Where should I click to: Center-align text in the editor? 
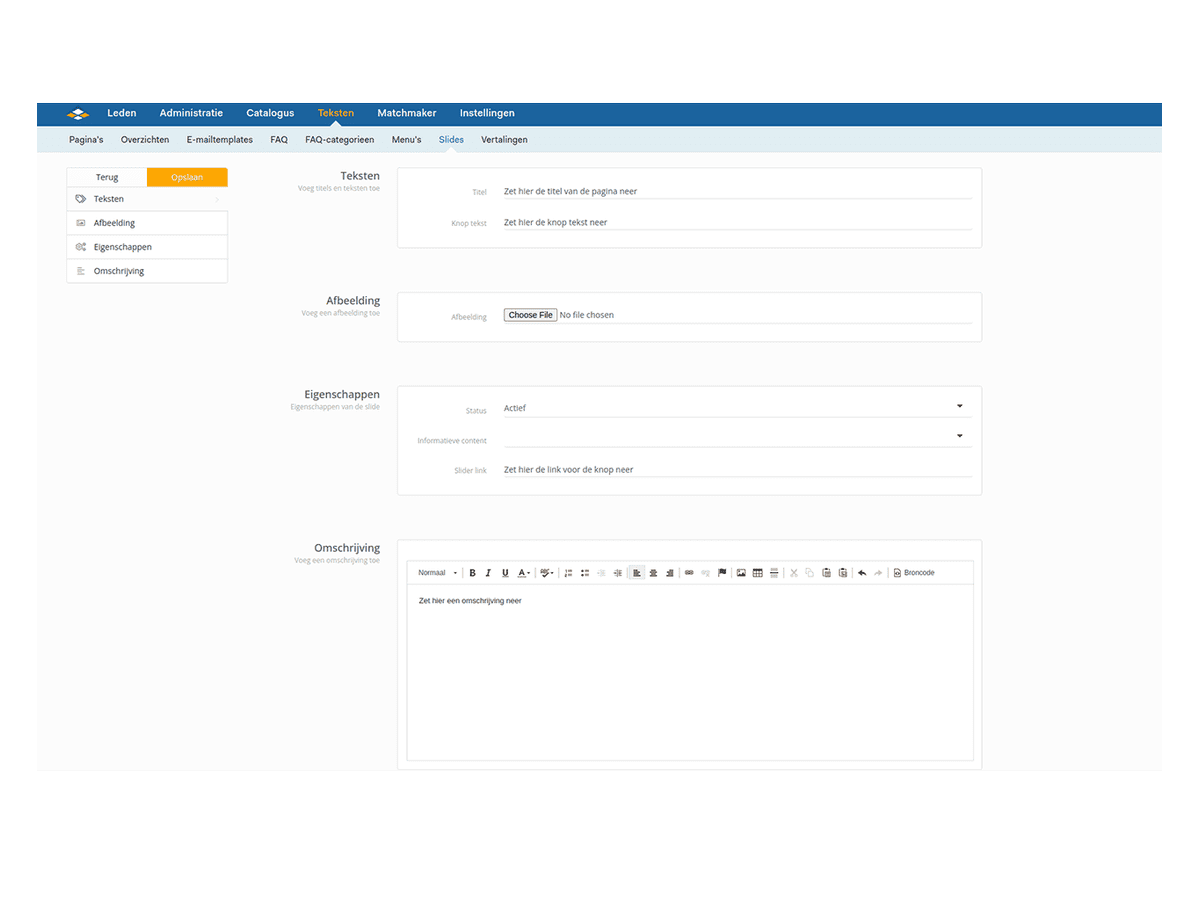pyautogui.click(x=653, y=573)
